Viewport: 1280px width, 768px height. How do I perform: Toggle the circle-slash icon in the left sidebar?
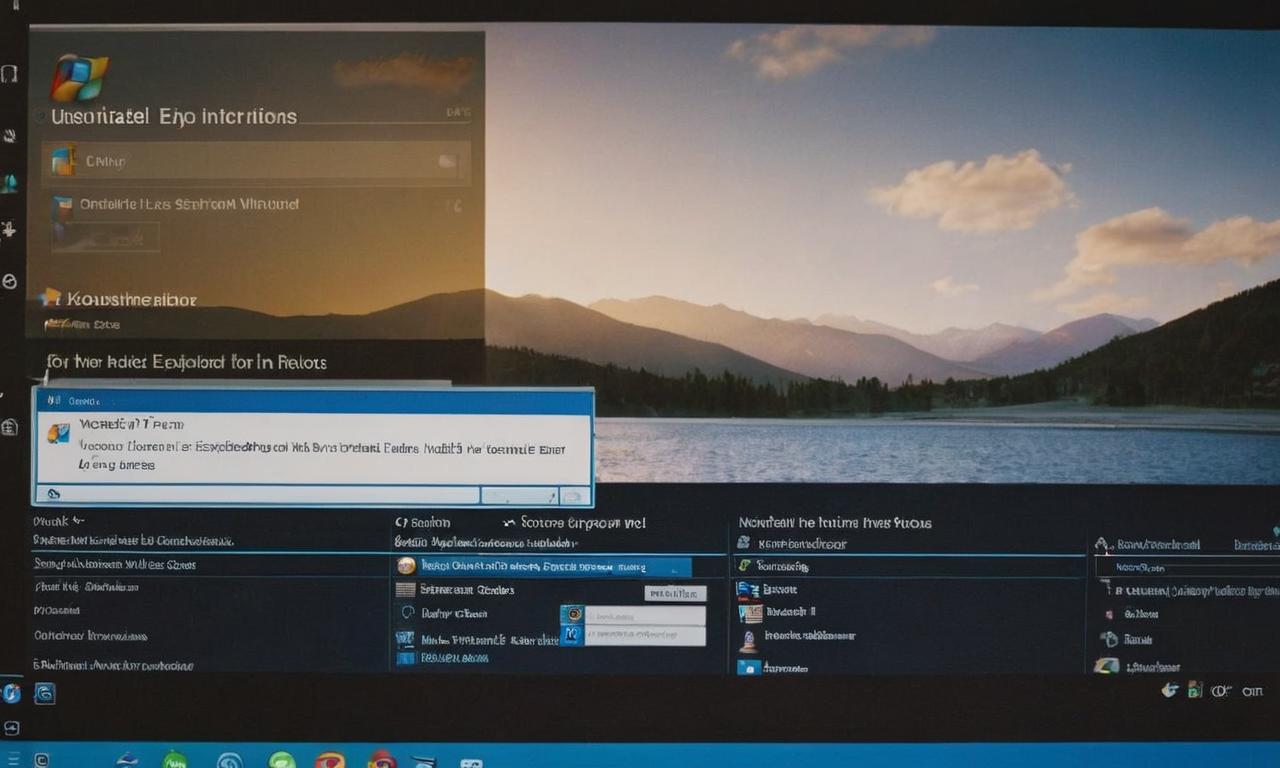click(10, 282)
